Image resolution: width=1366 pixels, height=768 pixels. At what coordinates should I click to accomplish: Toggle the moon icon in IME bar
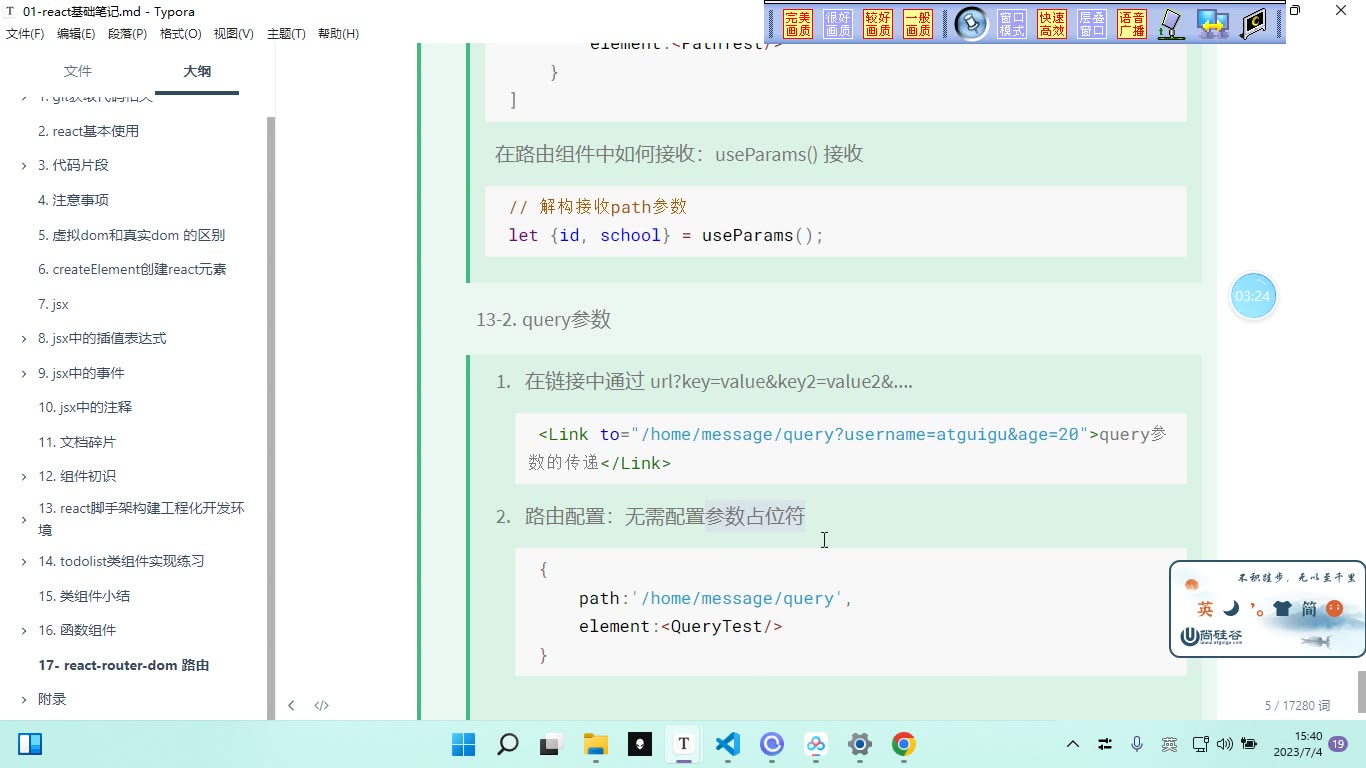[x=1231, y=608]
